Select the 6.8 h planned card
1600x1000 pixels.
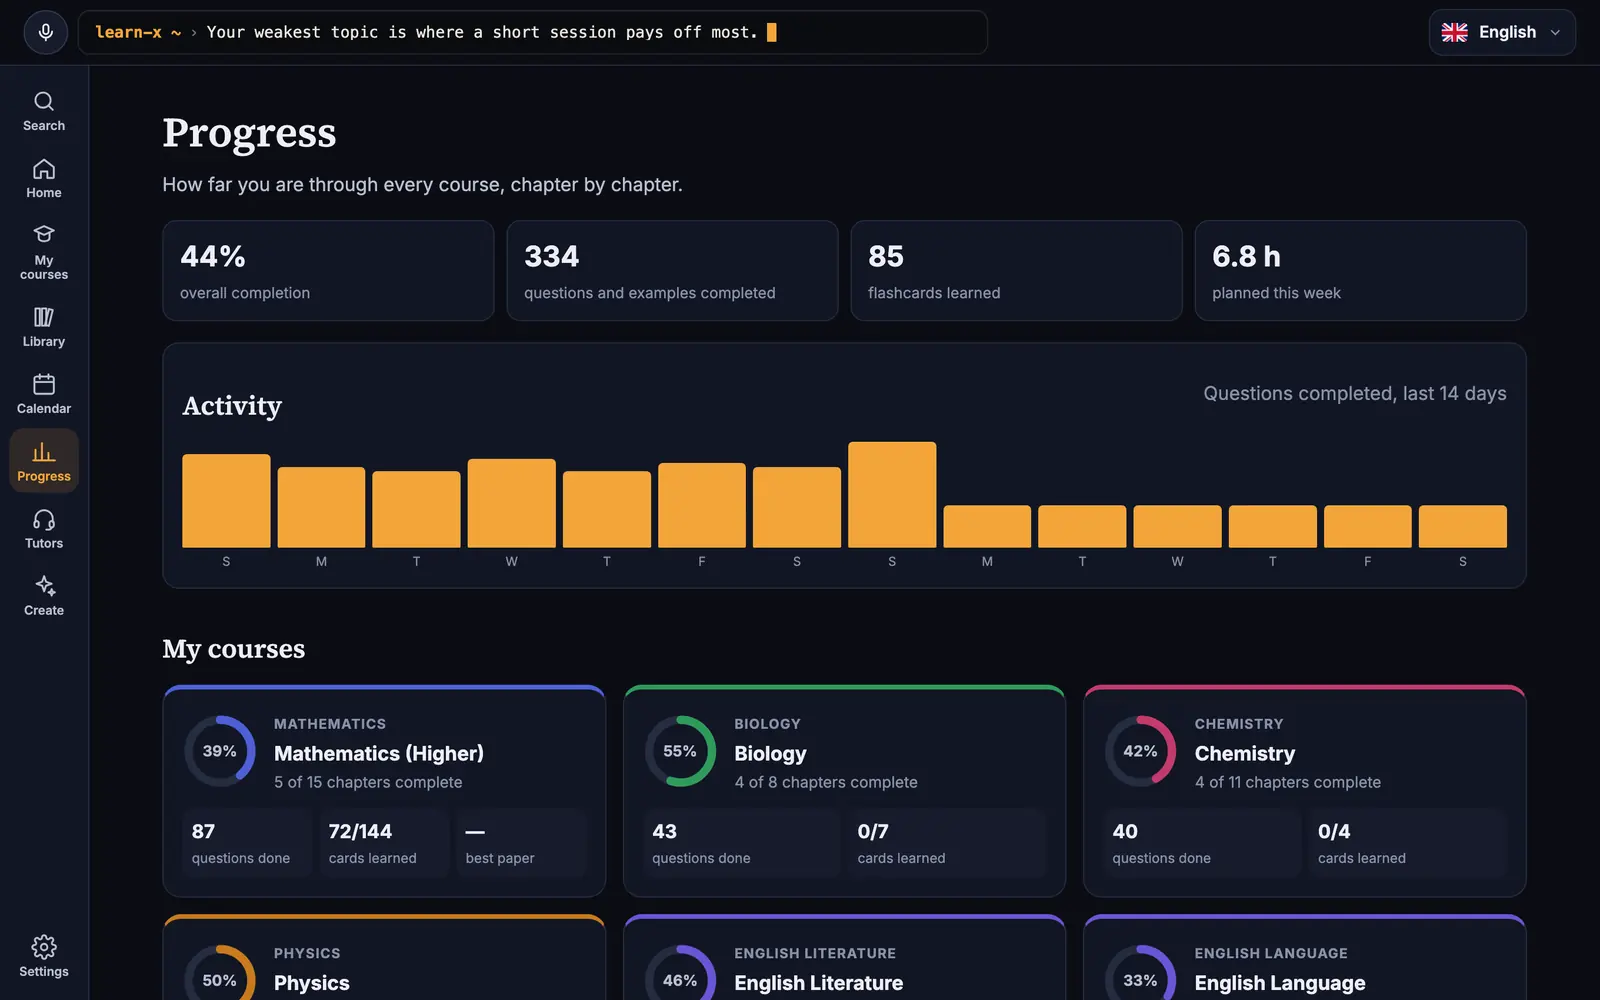tap(1360, 271)
